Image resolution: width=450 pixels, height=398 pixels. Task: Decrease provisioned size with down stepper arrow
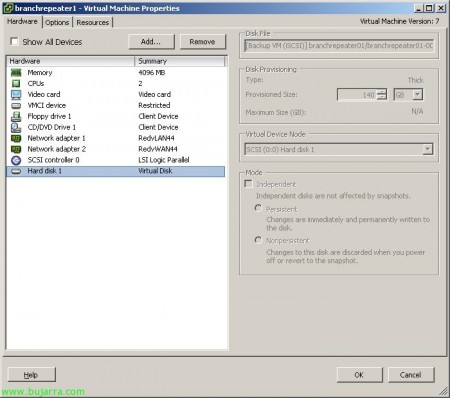click(x=382, y=97)
